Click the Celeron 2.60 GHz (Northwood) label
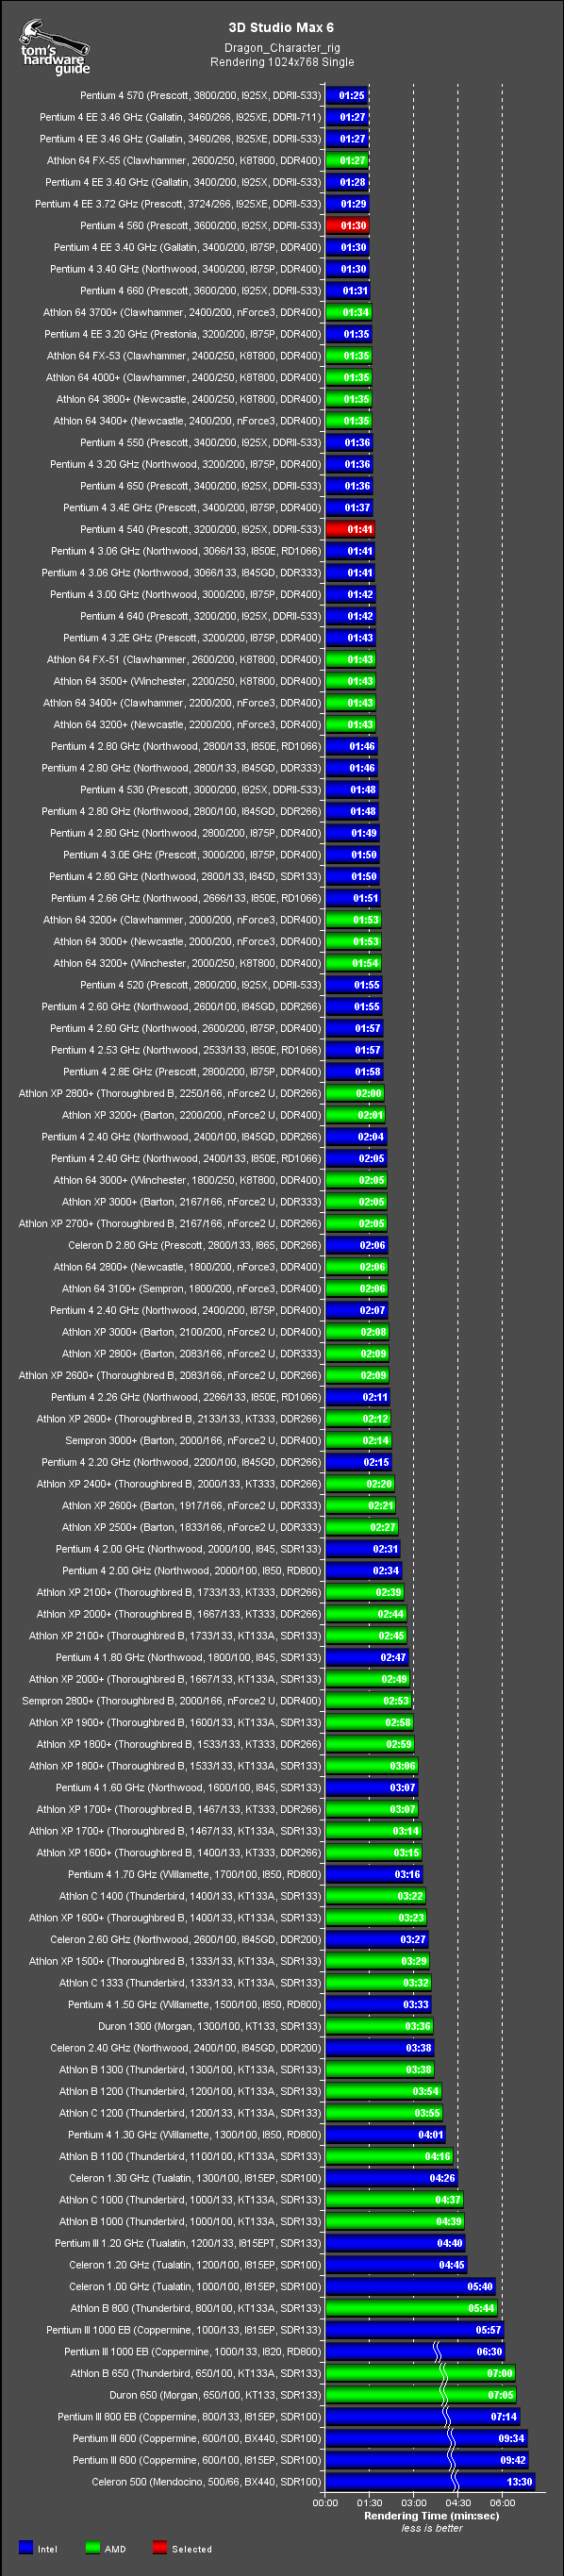The width and height of the screenshot is (564, 2576). point(186,1940)
